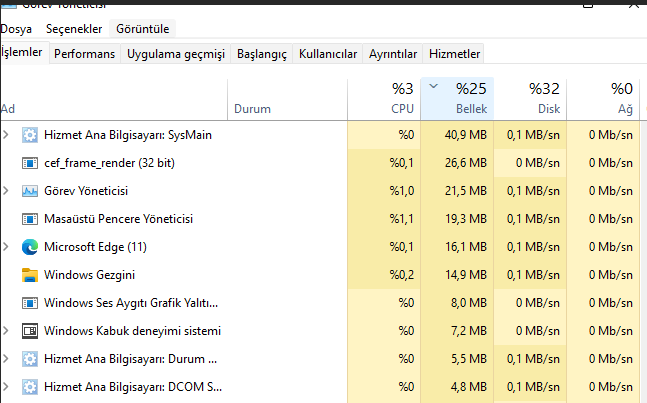The width and height of the screenshot is (647, 403).
Task: Click Hizmet Ana Bilgisayarı: SysMain name text
Action: [128, 135]
